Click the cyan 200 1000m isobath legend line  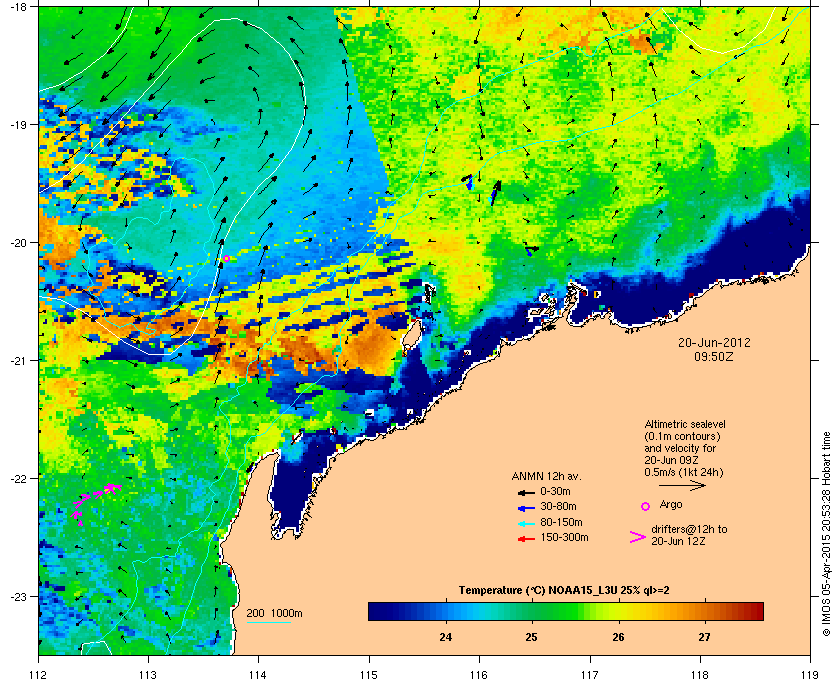[x=268, y=622]
